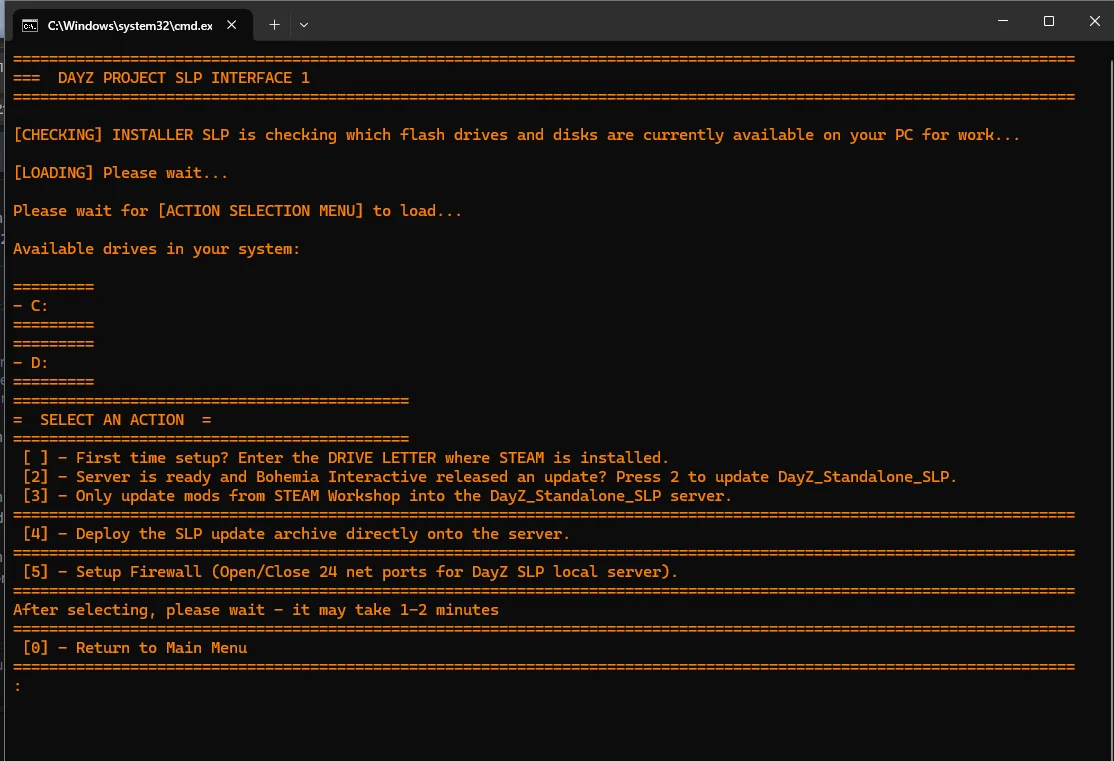Open a new terminal tab

click(x=274, y=25)
